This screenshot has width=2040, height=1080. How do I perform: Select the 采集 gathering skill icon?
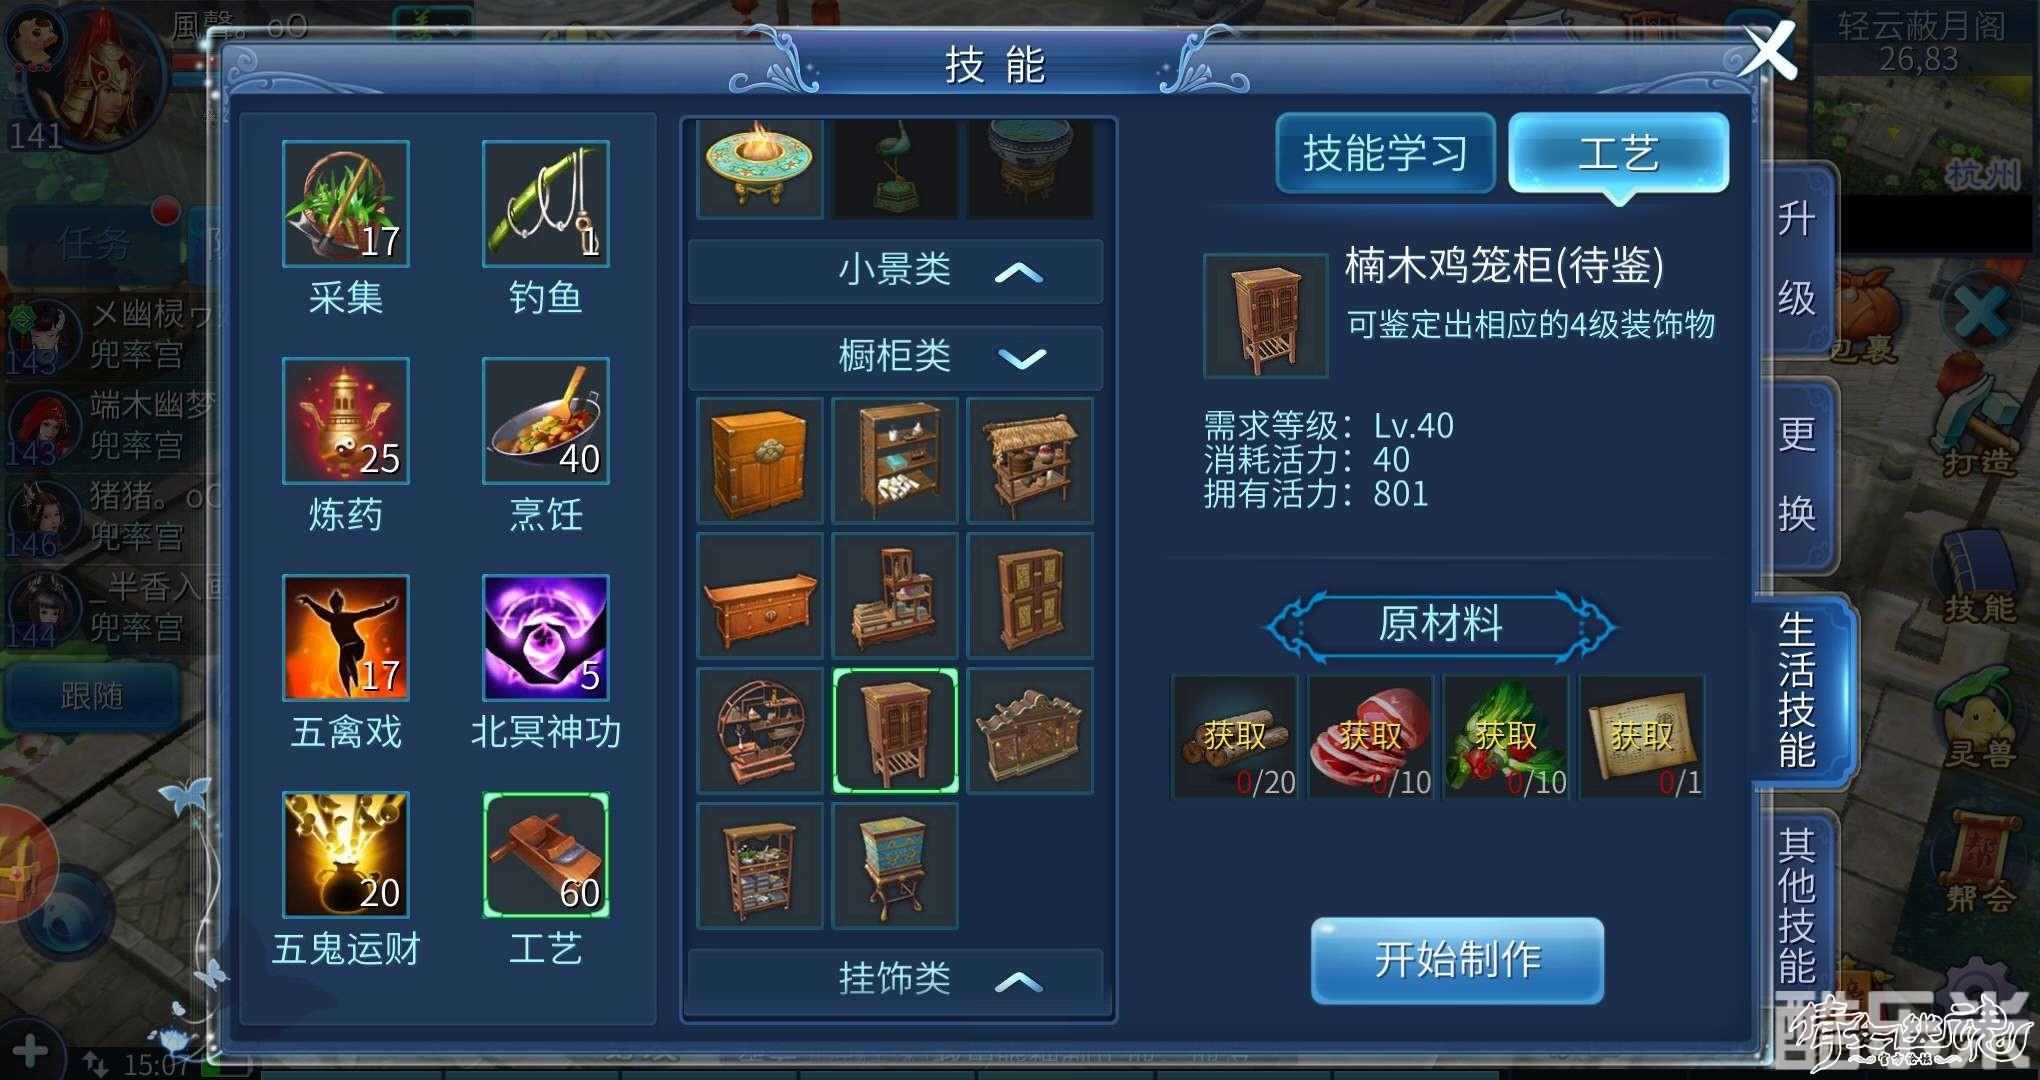click(x=346, y=204)
